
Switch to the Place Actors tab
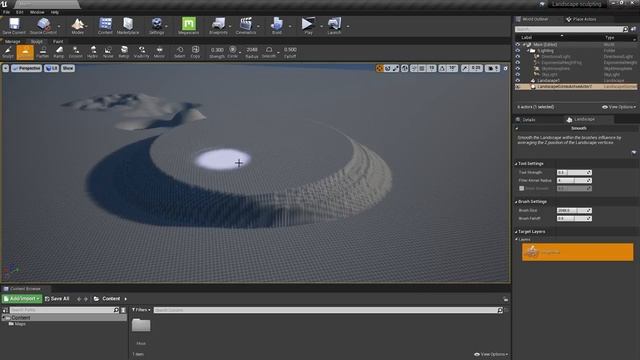[581, 19]
